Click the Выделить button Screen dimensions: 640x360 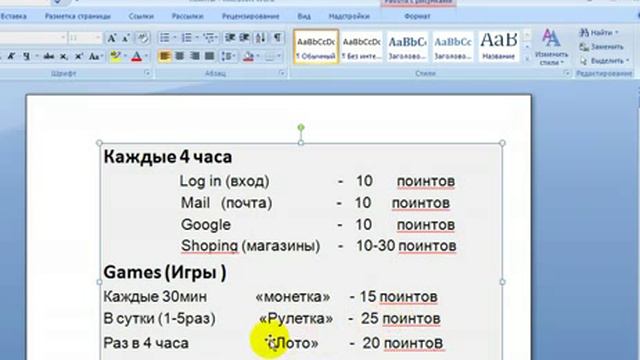pos(604,61)
